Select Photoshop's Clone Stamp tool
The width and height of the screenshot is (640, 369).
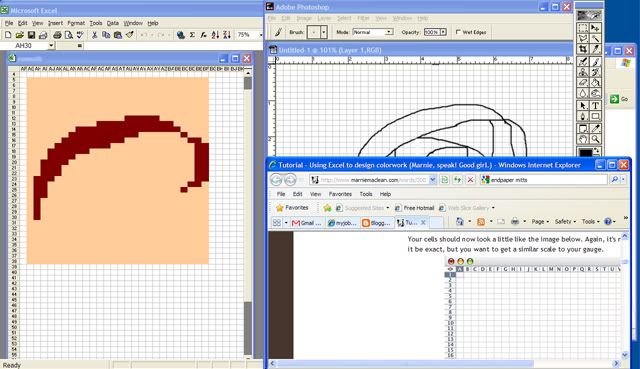coord(583,72)
